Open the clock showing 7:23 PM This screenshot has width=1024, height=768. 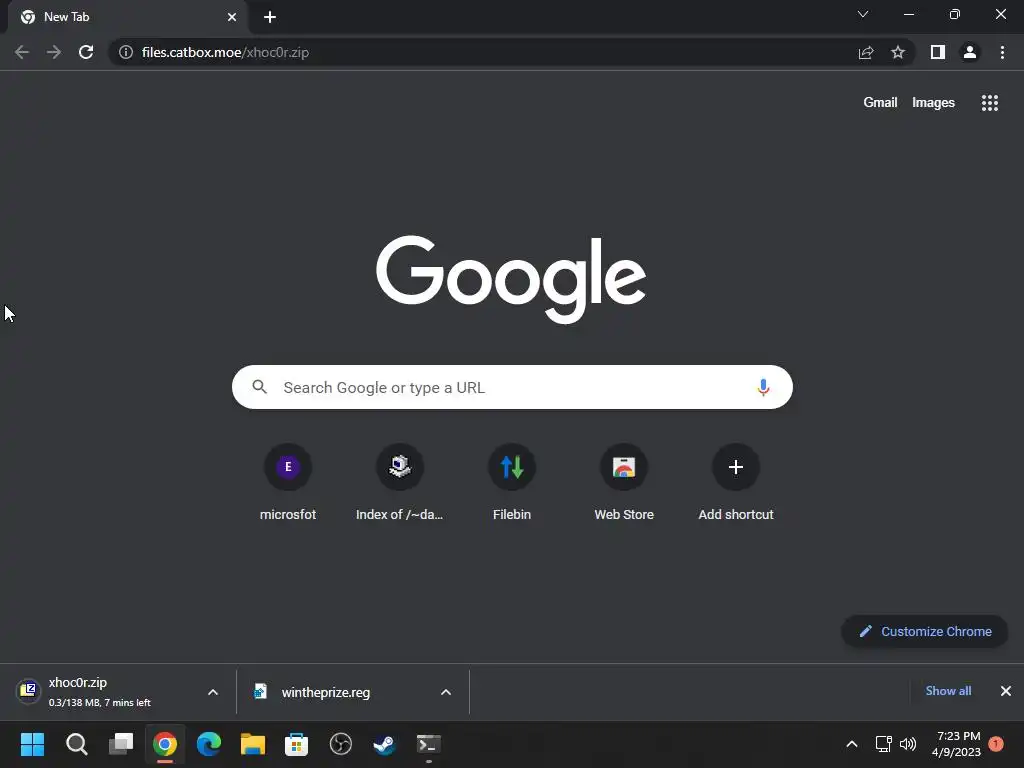tap(957, 744)
